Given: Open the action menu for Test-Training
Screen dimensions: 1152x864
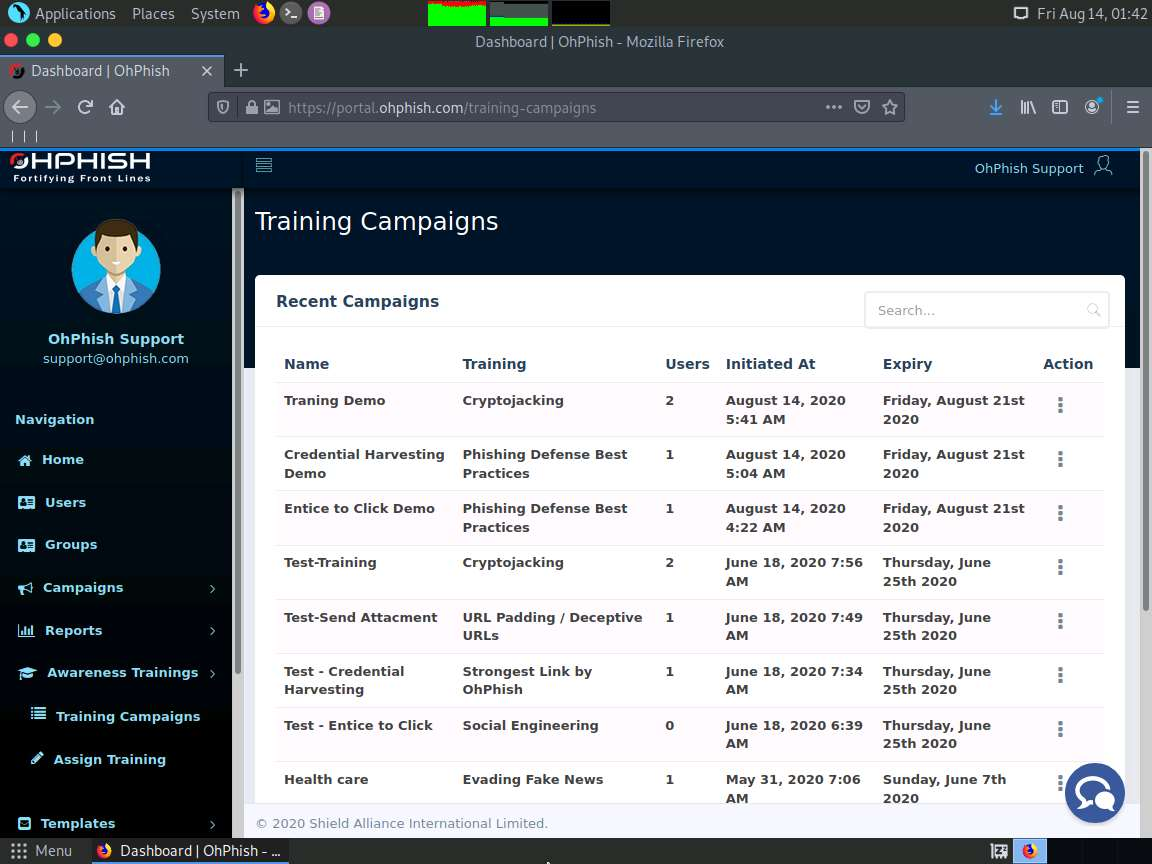Looking at the screenshot, I should pyautogui.click(x=1060, y=567).
